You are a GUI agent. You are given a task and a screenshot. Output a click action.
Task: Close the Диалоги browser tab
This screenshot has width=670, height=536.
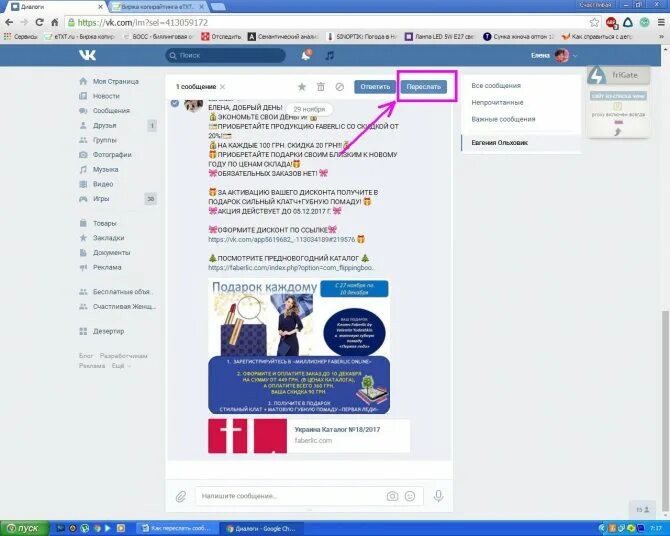coord(101,7)
